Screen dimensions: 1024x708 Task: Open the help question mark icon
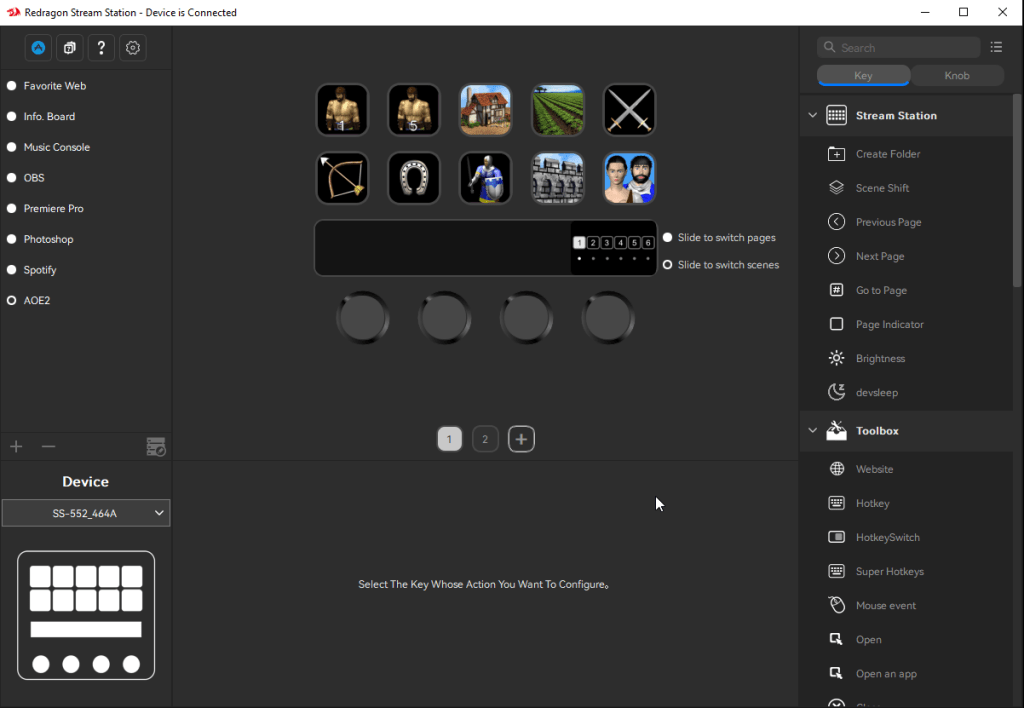[x=101, y=48]
